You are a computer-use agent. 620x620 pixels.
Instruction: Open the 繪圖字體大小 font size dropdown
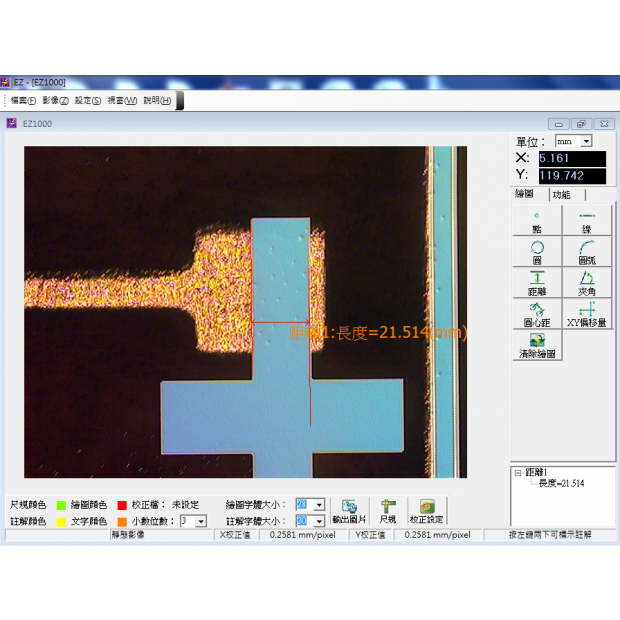(319, 505)
